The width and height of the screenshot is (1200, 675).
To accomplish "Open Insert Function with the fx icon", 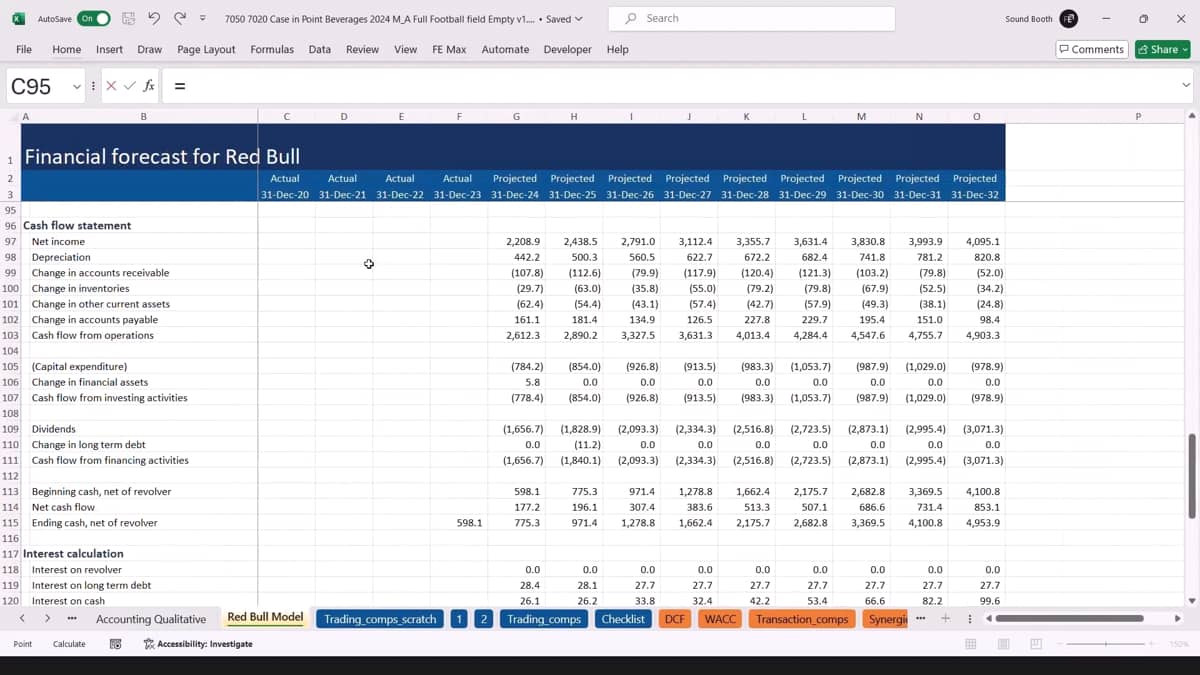I will coord(148,86).
